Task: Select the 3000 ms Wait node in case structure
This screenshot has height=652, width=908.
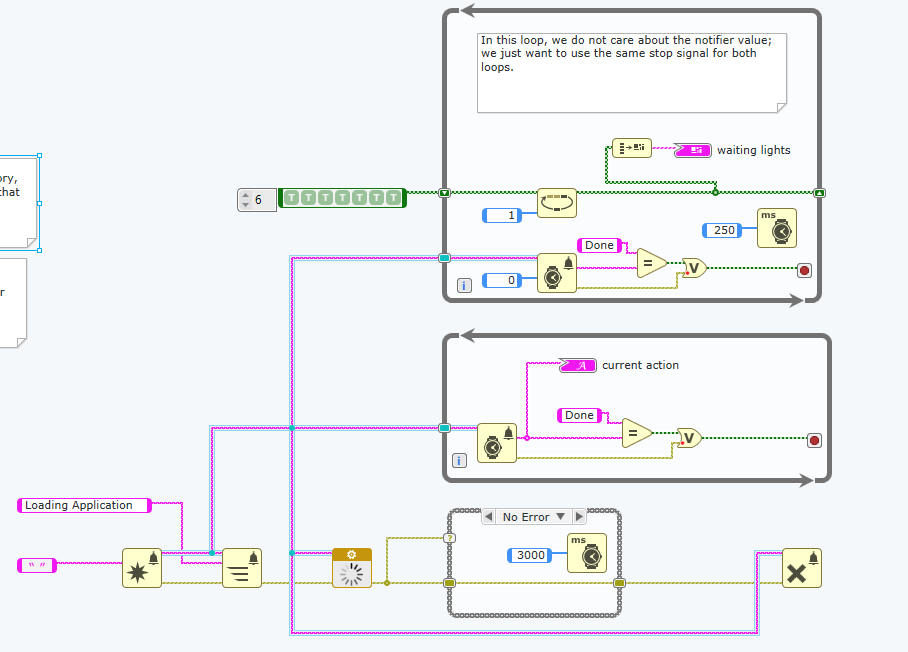Action: (x=587, y=553)
